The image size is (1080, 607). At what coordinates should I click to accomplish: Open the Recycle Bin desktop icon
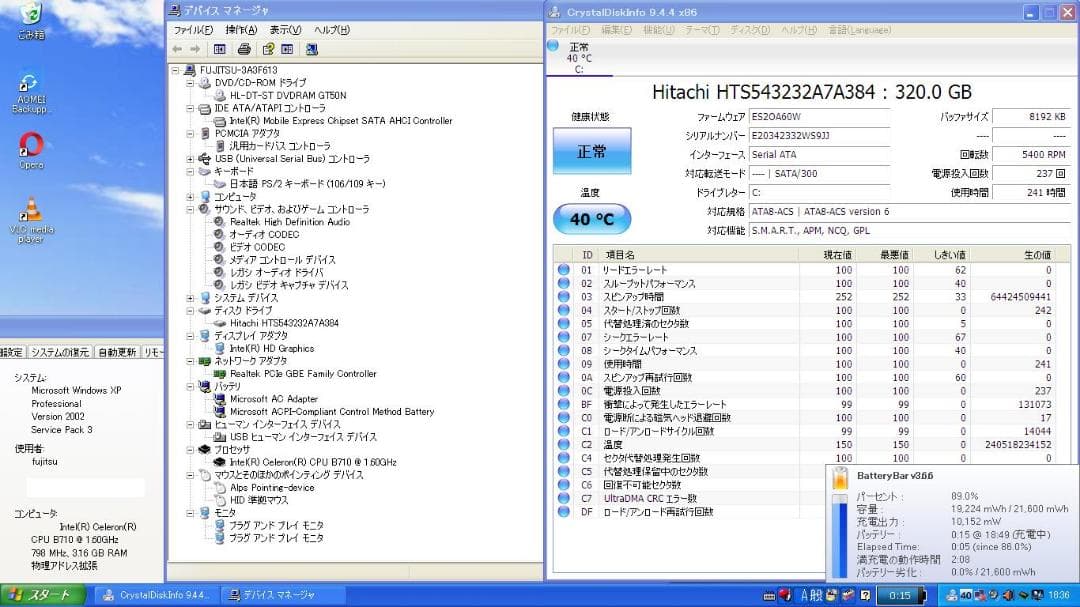(x=31, y=21)
